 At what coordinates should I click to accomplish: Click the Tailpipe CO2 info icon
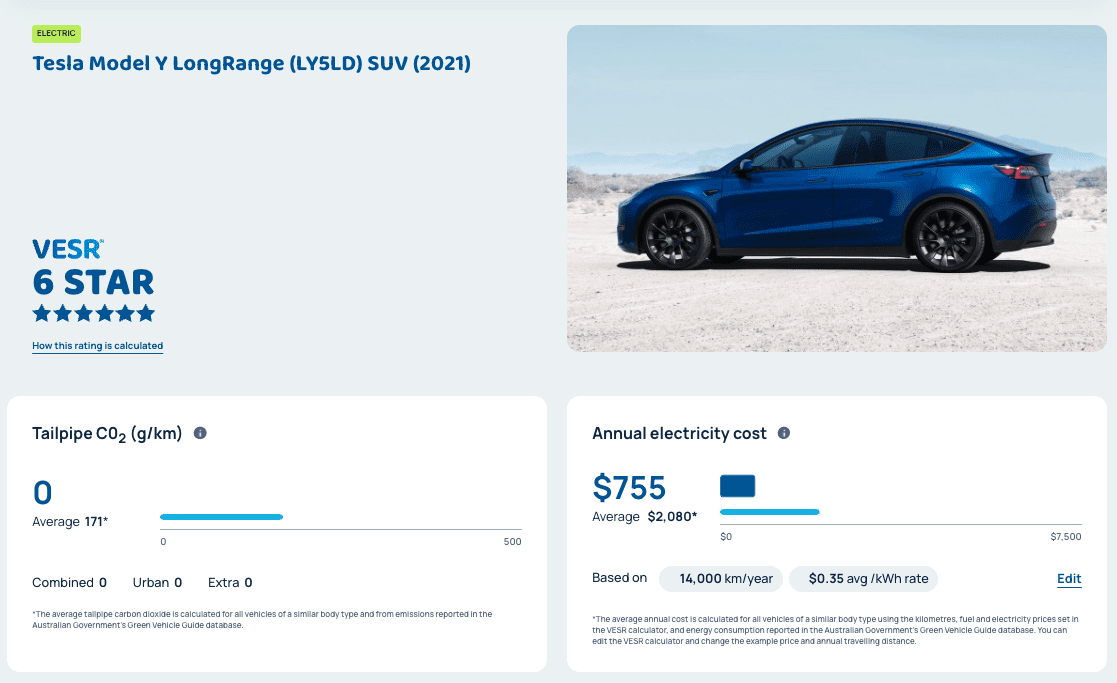(200, 433)
